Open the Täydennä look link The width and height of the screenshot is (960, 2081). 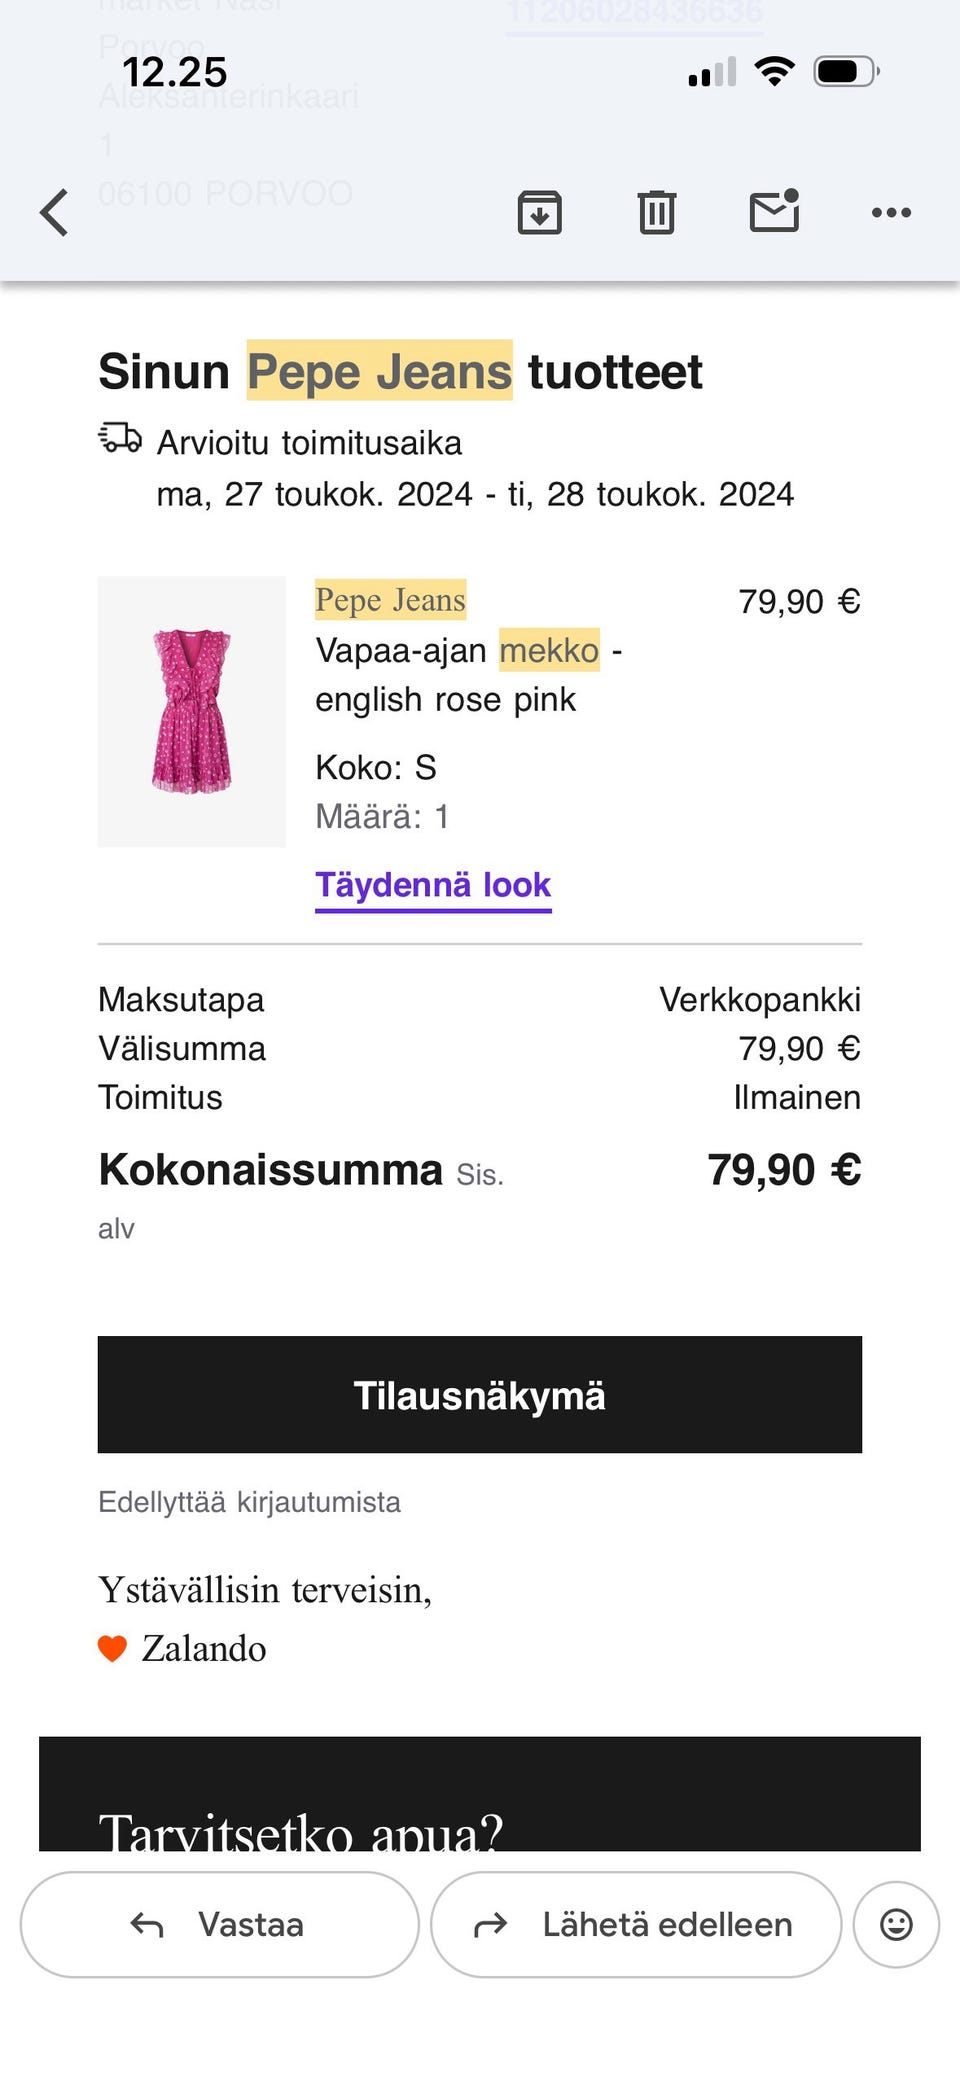(x=433, y=885)
